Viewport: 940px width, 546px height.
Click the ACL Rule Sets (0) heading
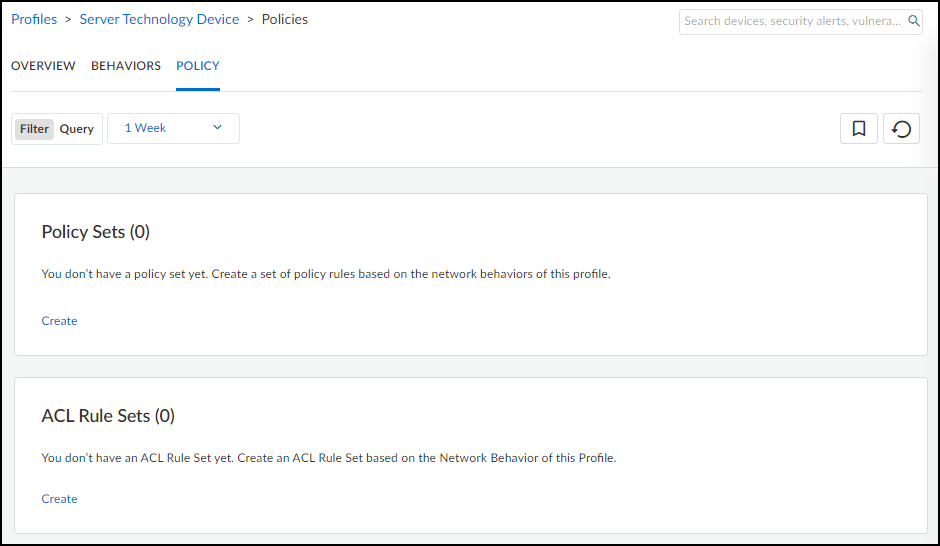click(108, 416)
